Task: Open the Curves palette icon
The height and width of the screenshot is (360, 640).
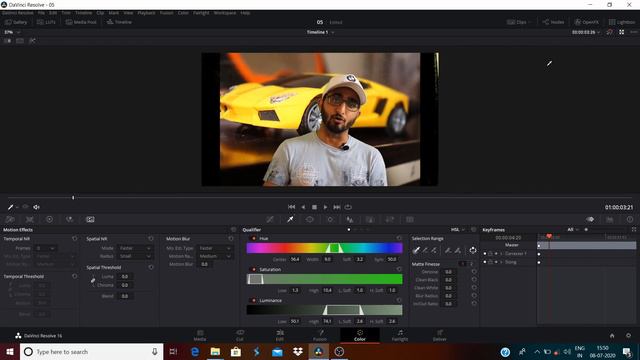Action: coord(270,220)
